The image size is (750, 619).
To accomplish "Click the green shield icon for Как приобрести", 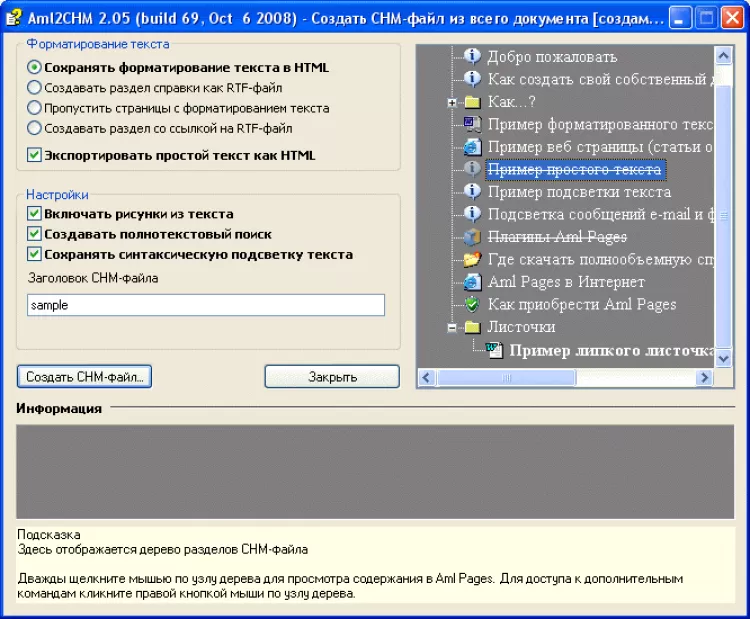I will click(x=472, y=304).
